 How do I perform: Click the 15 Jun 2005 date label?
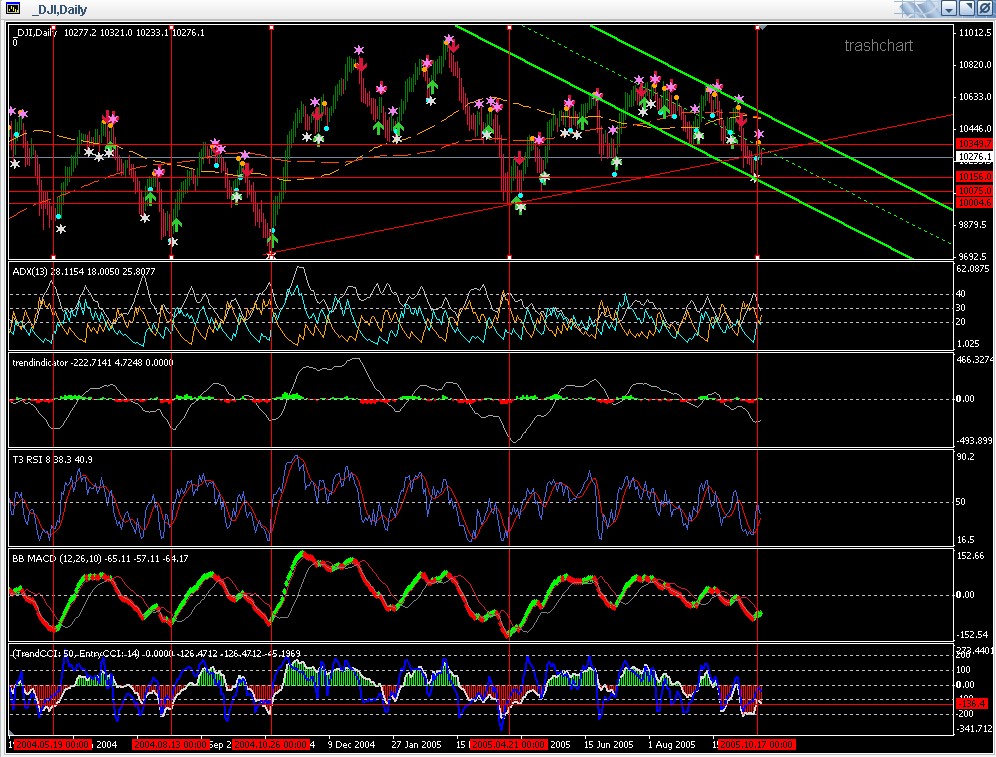click(609, 744)
